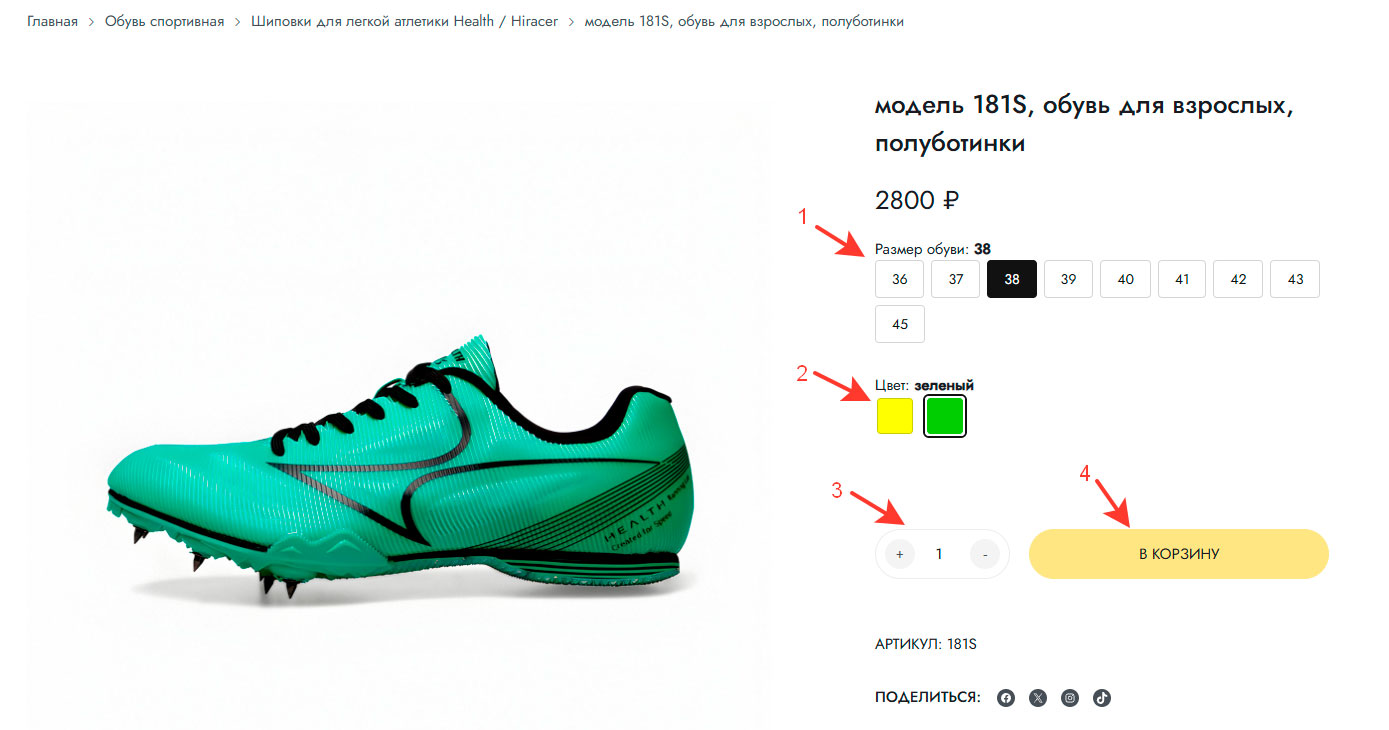Open the Facebook share icon

click(x=1006, y=698)
